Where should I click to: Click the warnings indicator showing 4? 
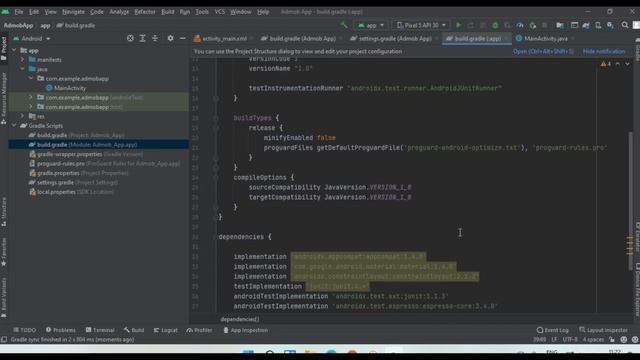[606, 64]
